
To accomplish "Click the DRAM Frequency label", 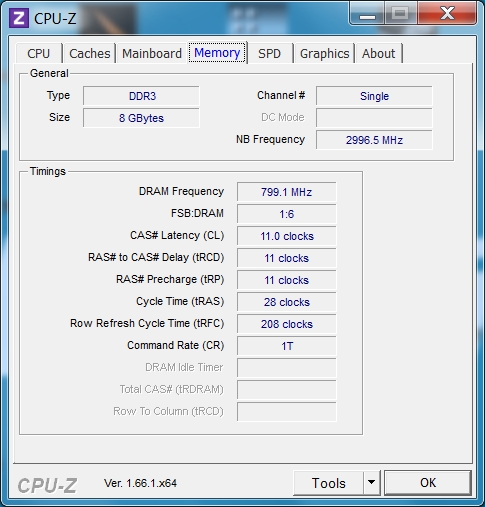I will pyautogui.click(x=181, y=191).
